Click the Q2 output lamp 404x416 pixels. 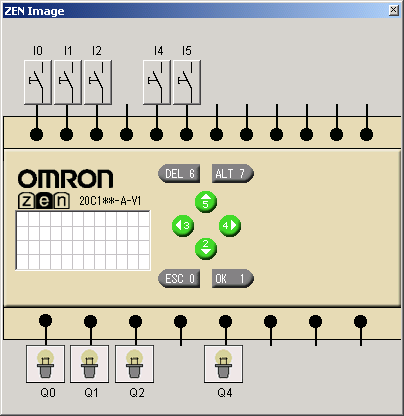click(x=134, y=364)
